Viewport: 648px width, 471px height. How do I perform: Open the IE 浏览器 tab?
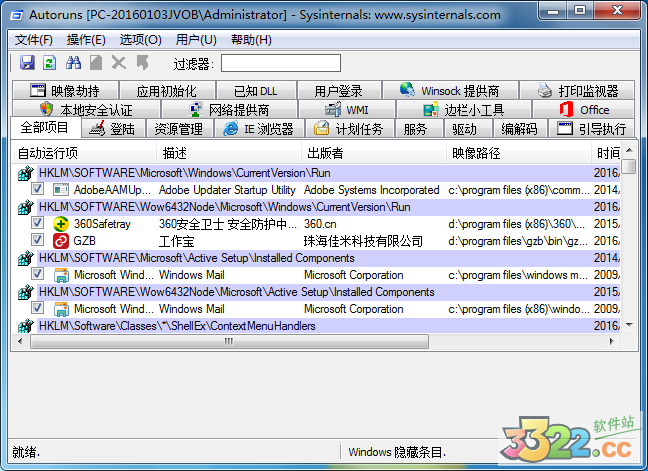tap(259, 129)
